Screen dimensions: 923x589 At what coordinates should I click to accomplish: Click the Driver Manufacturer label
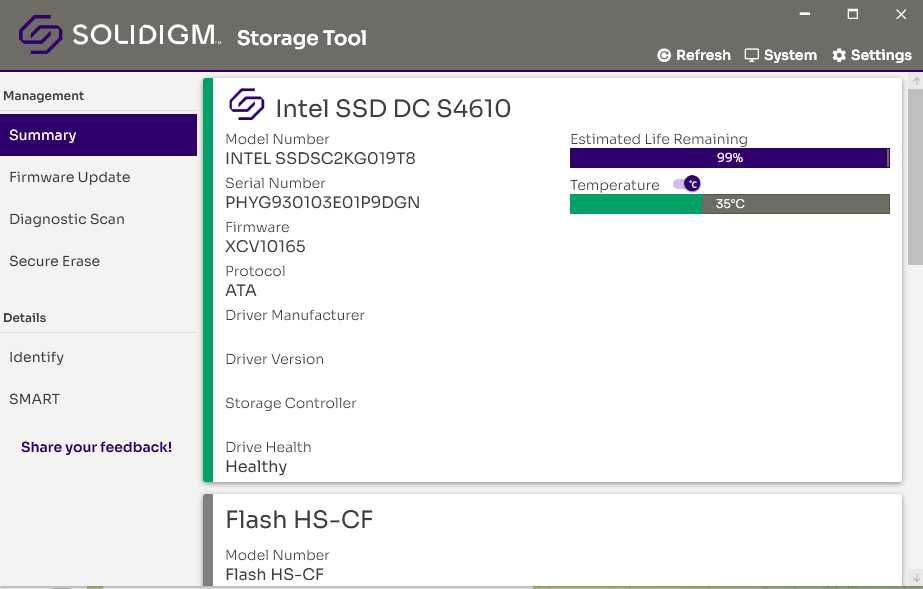point(295,315)
